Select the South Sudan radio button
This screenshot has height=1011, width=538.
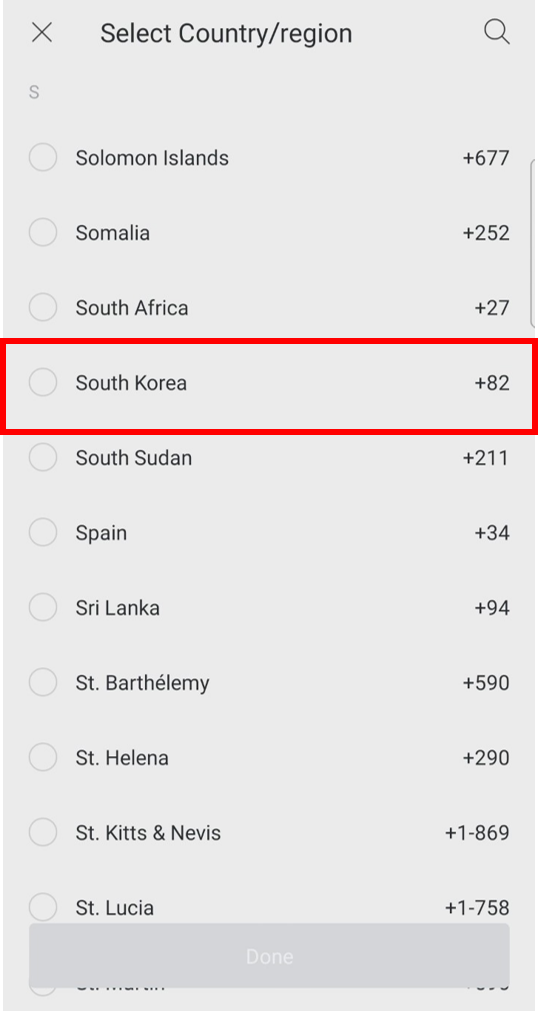[43, 458]
